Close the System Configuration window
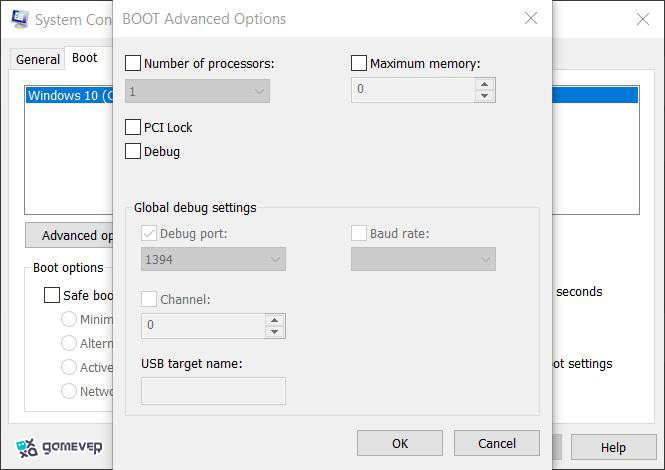Viewport: 665px width, 470px height. pos(643,19)
